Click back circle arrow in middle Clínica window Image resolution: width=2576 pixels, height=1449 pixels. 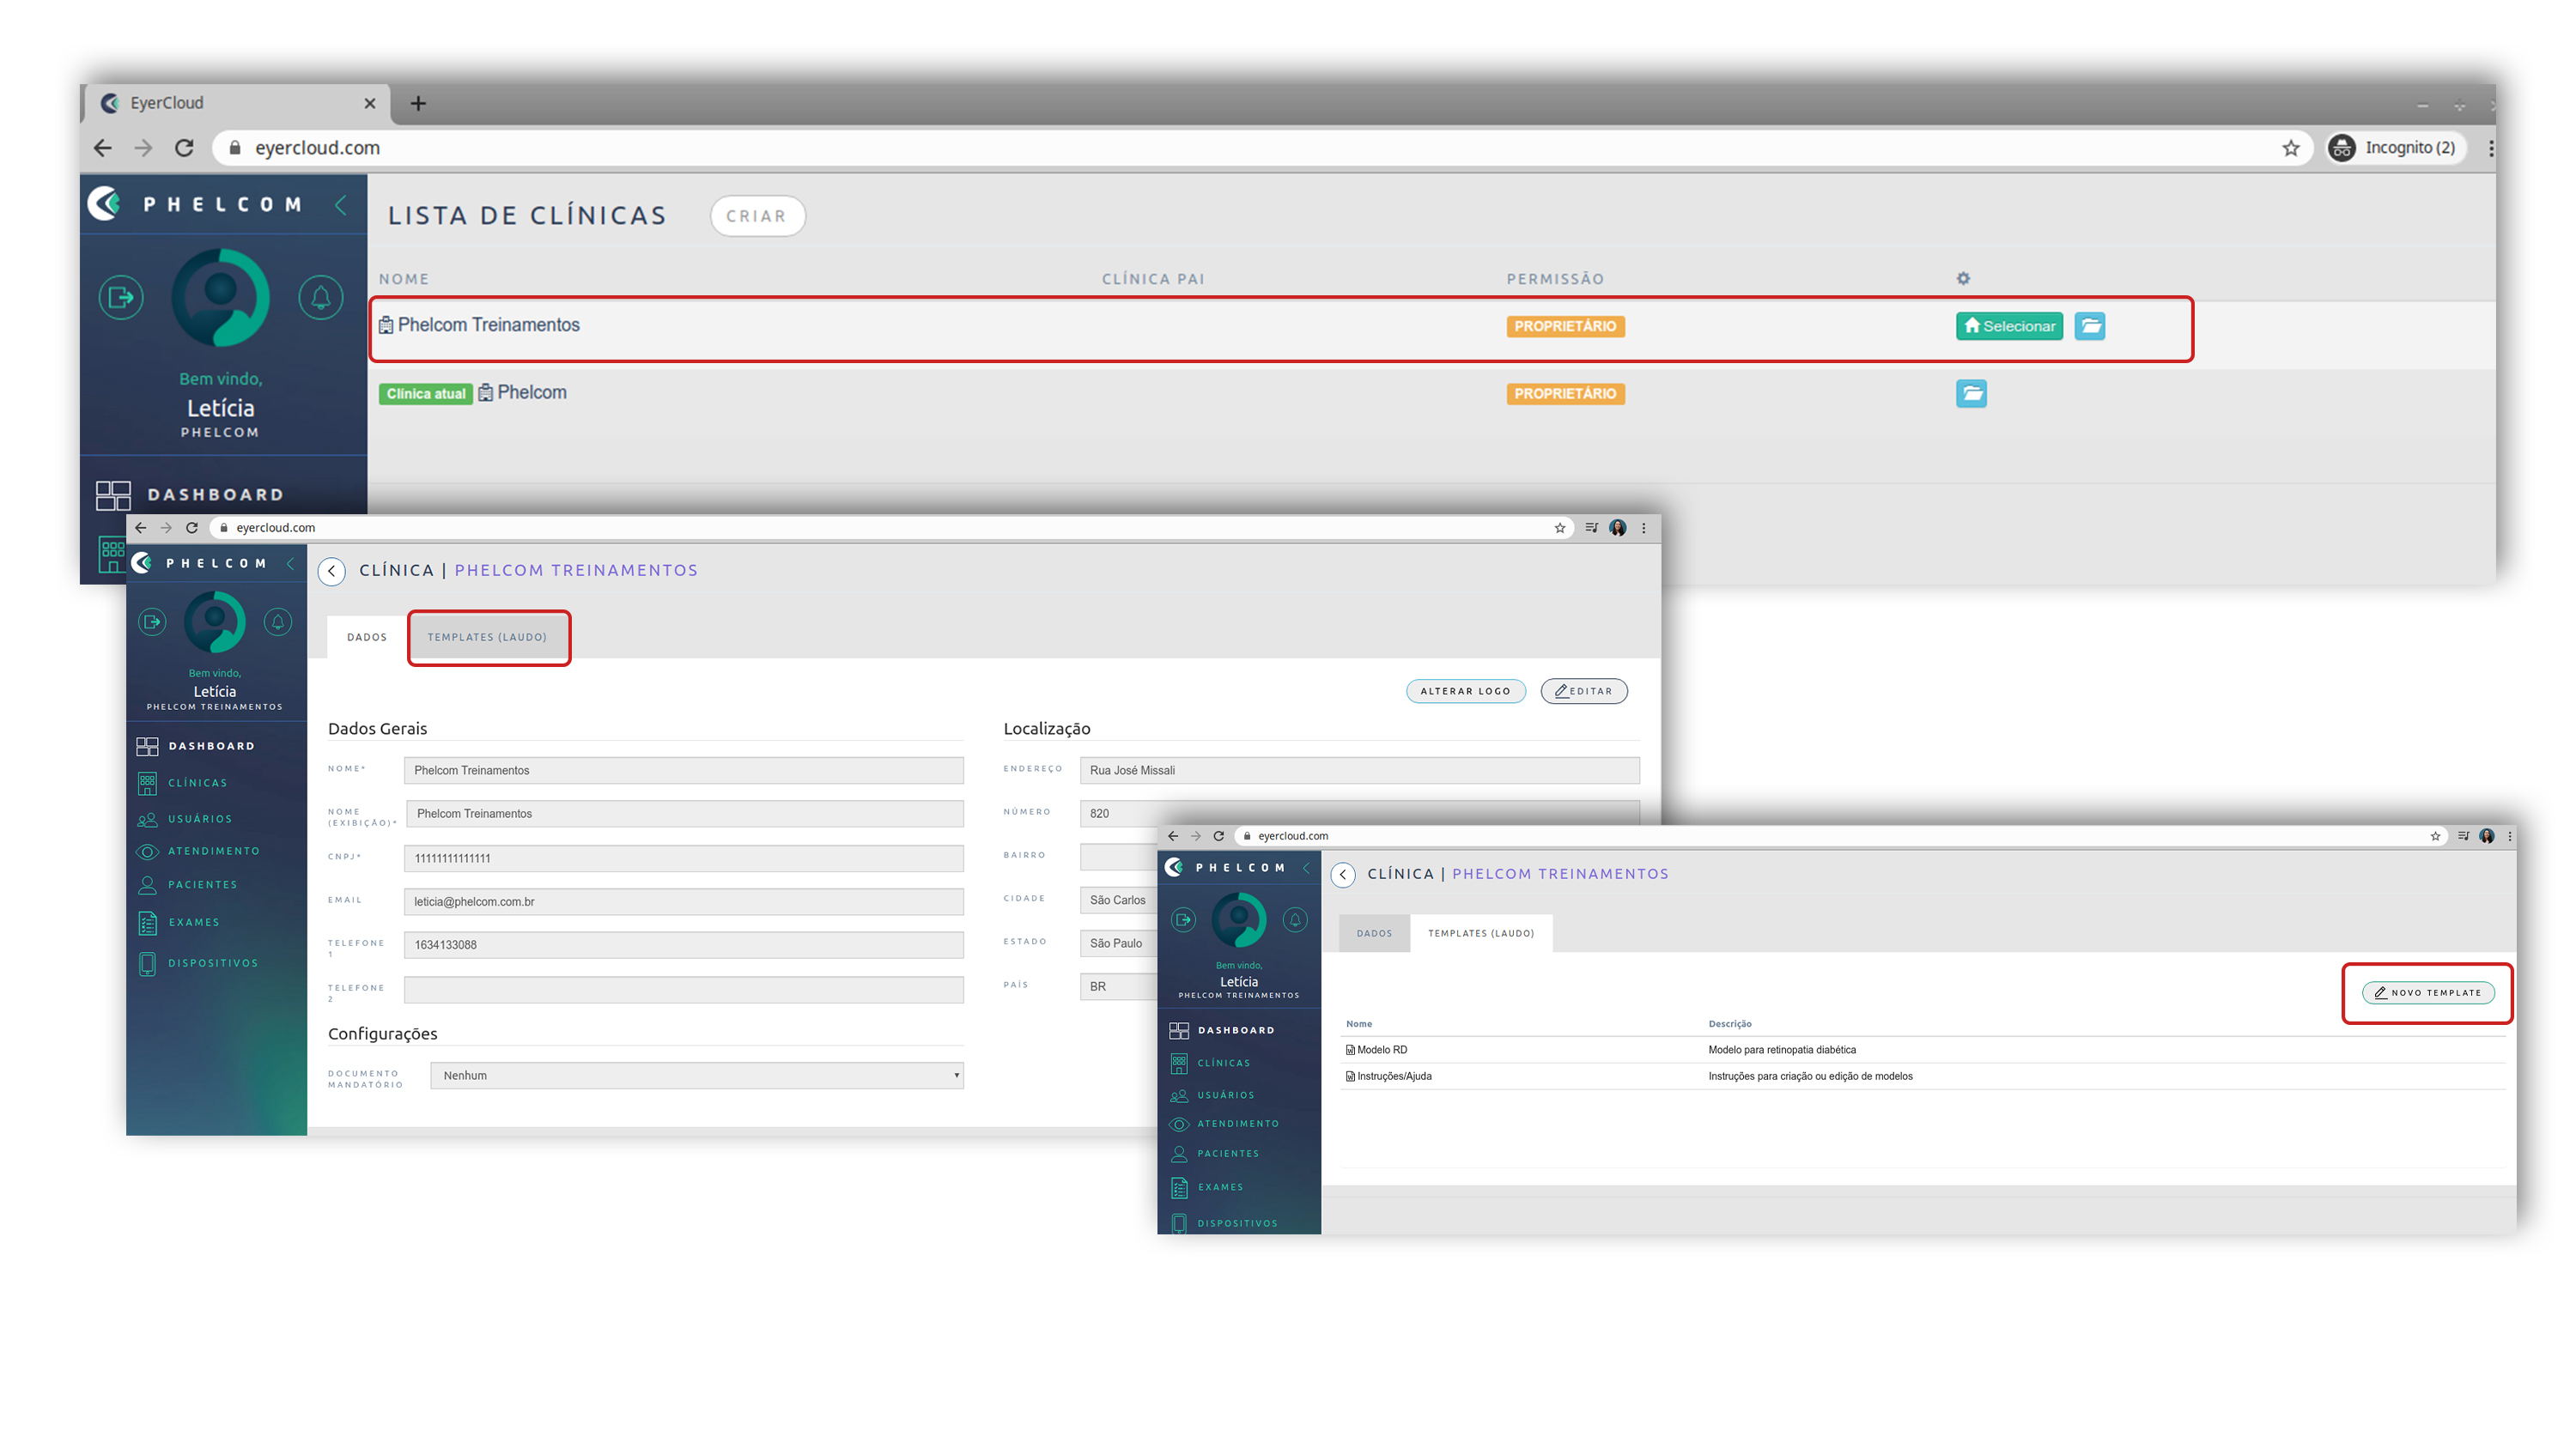click(x=332, y=571)
